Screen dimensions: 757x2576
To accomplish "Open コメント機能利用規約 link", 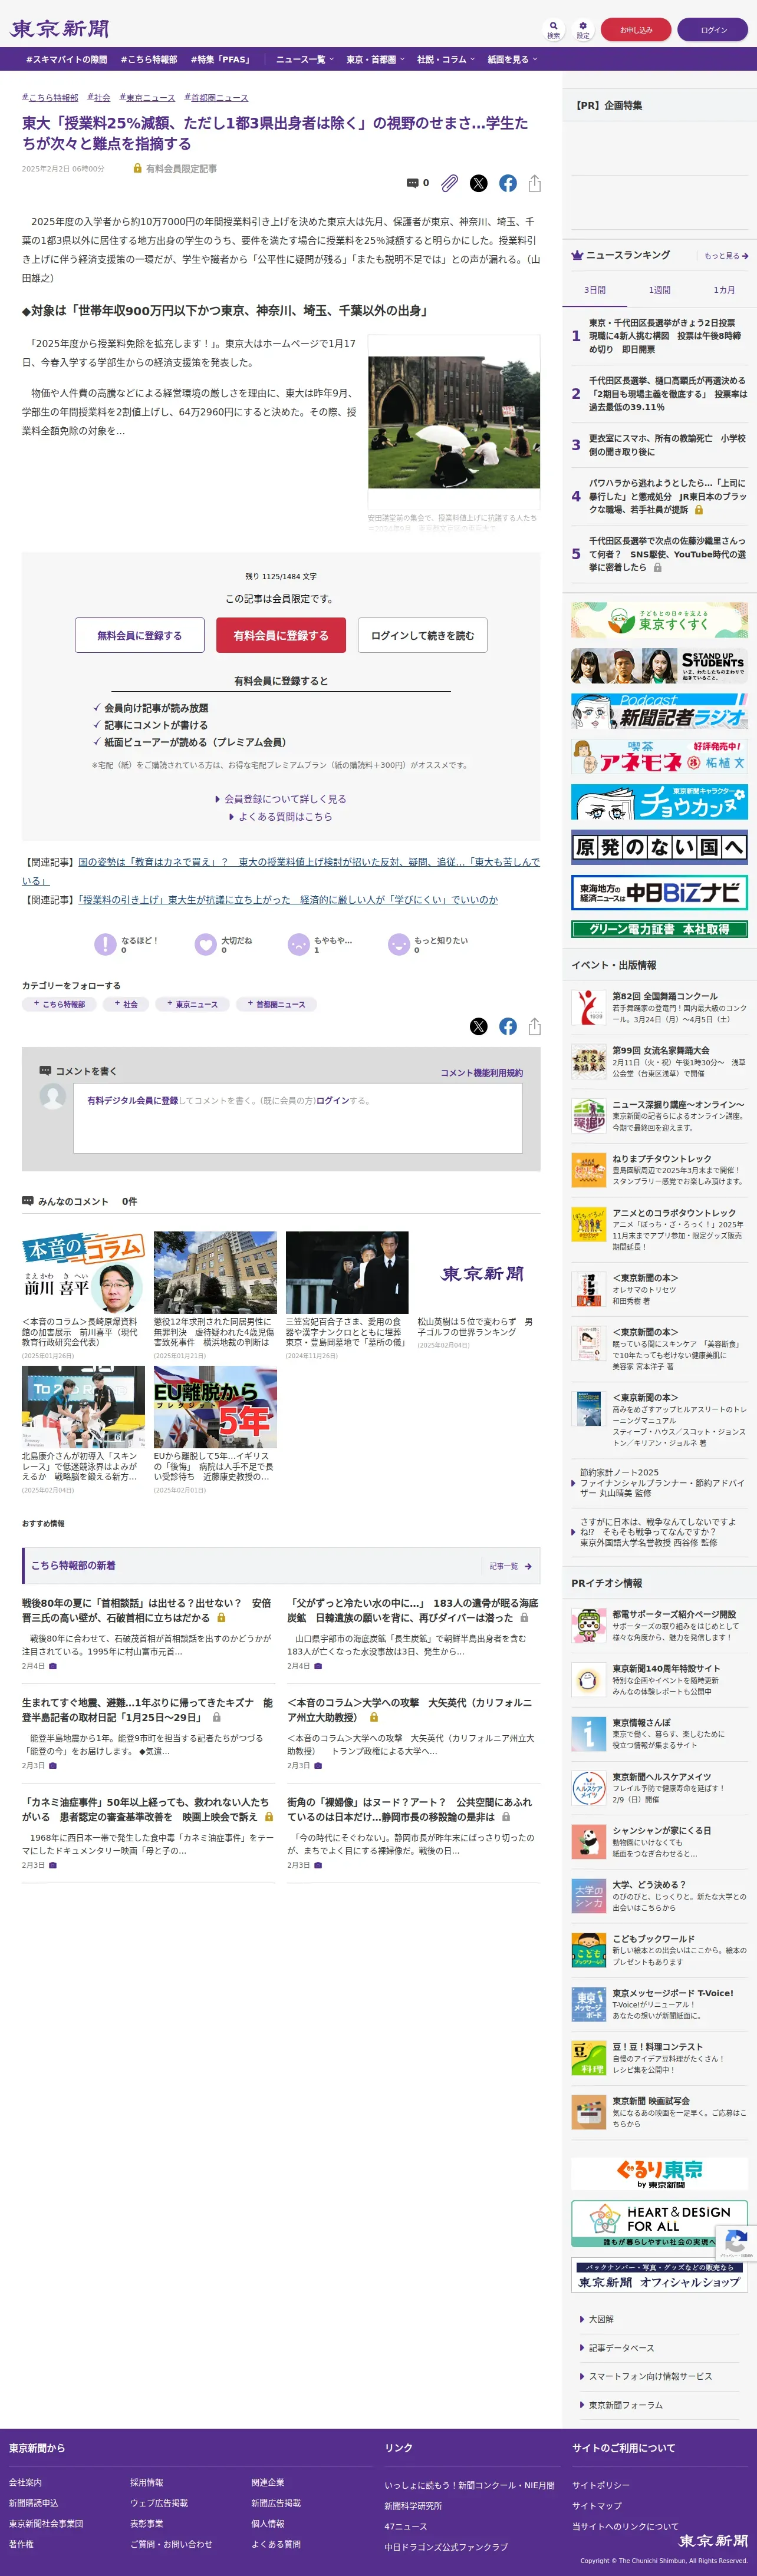I will [482, 1073].
